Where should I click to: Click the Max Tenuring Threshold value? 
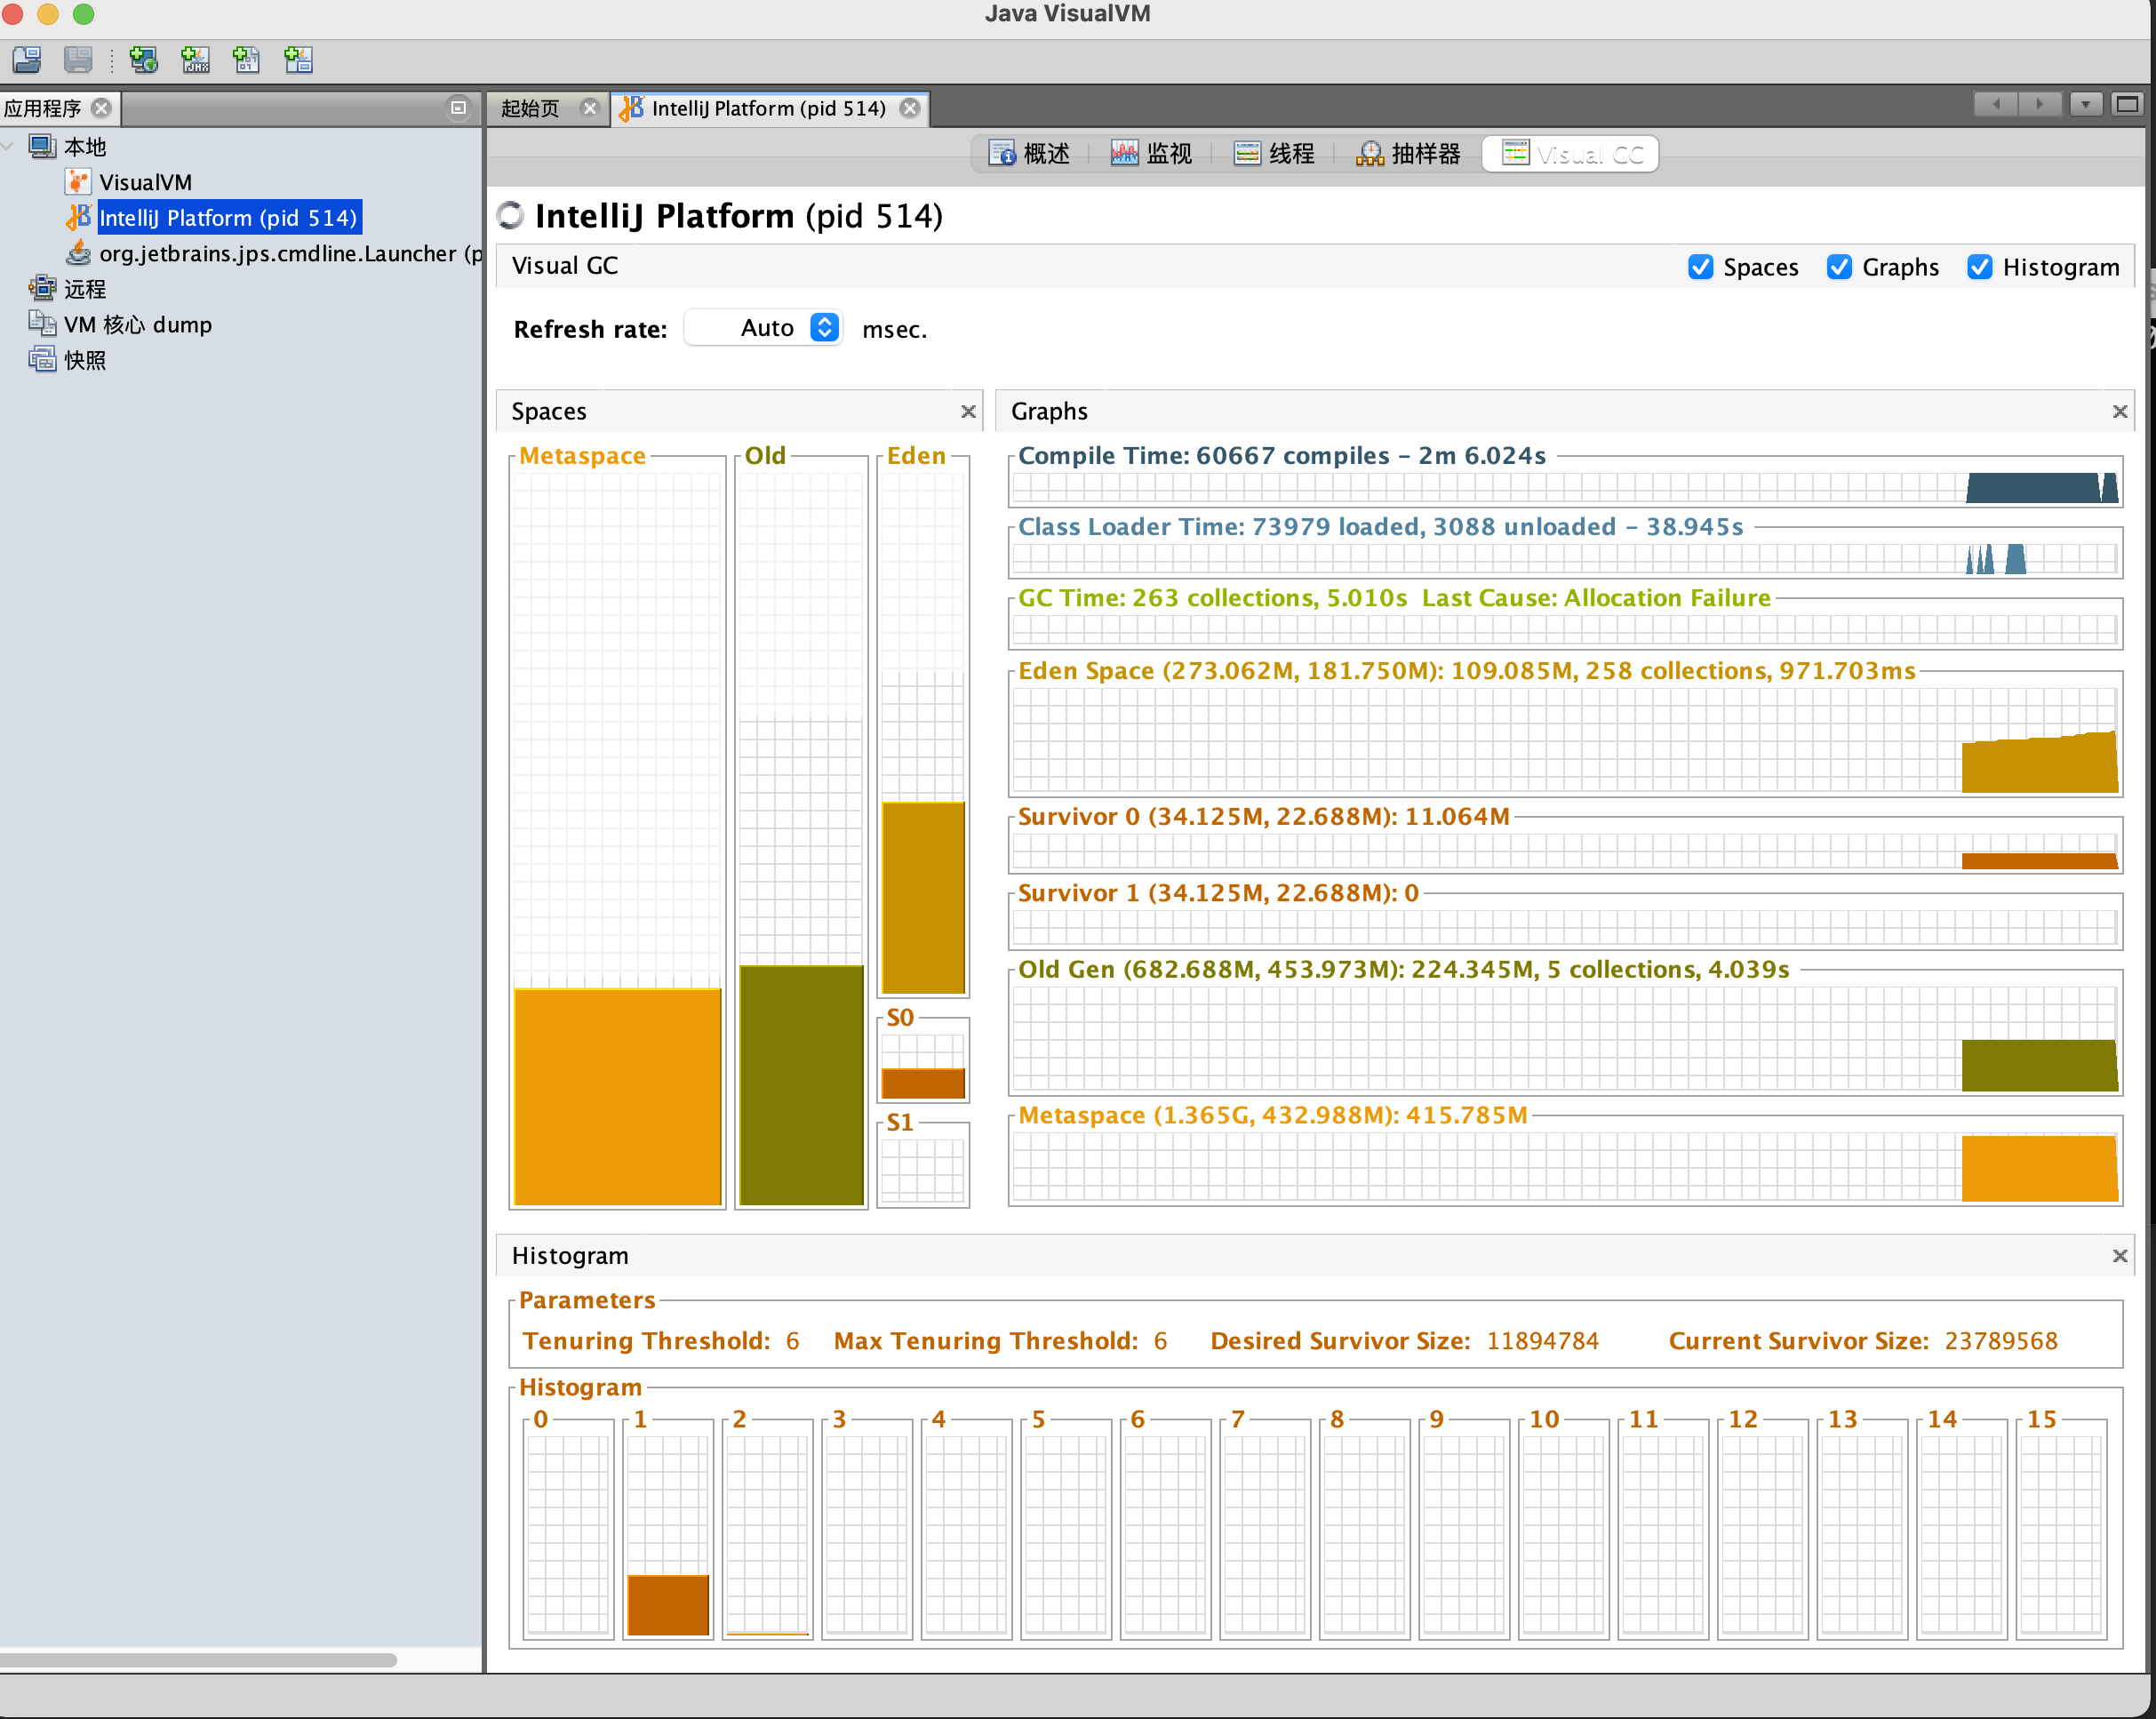pyautogui.click(x=1160, y=1341)
